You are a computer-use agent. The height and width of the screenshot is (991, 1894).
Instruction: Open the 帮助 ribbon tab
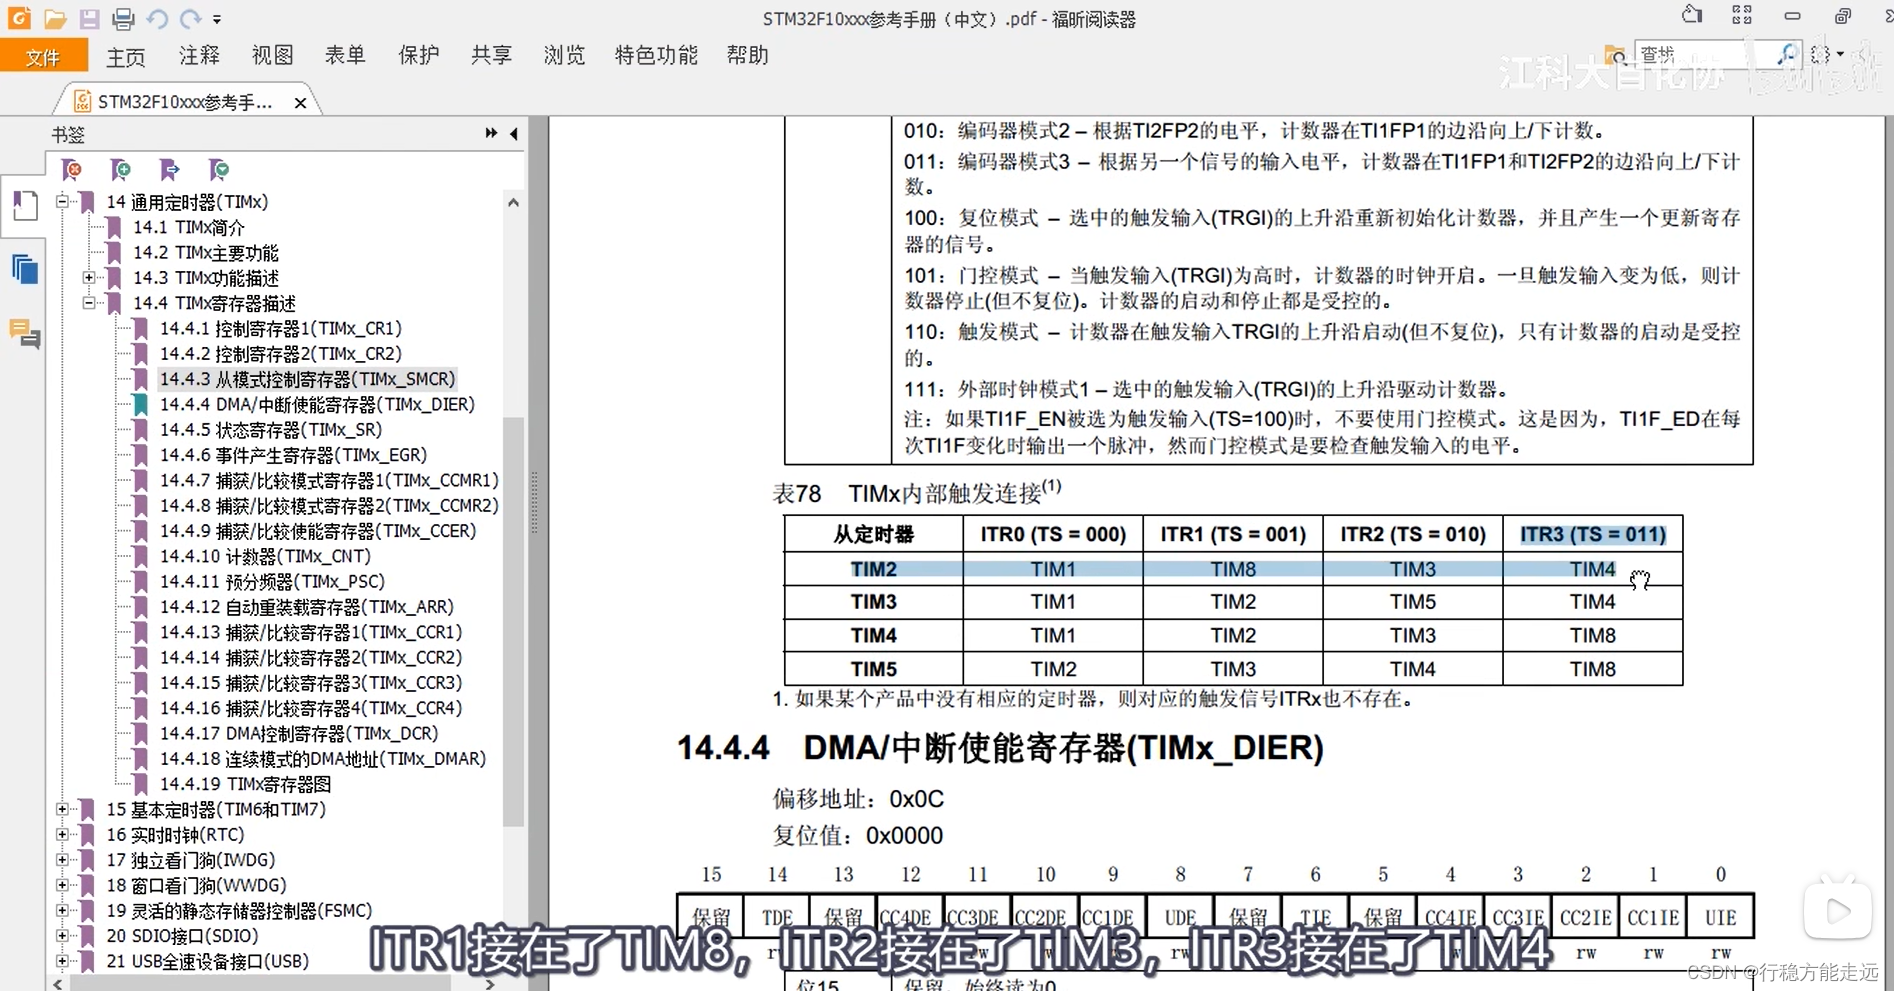[747, 56]
